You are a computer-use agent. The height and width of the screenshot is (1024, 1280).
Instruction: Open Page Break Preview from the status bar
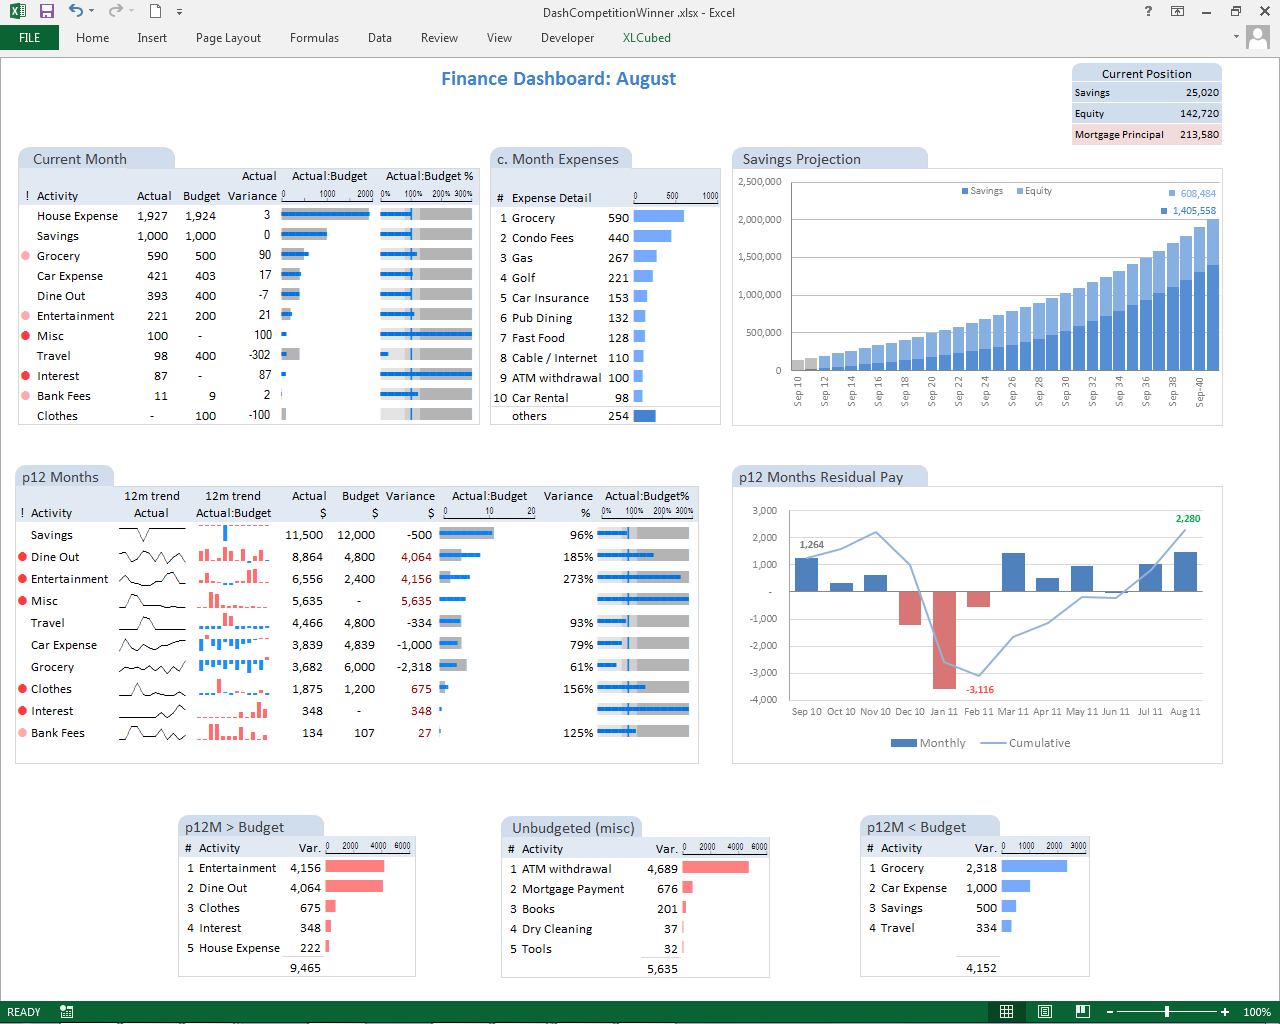click(1082, 1011)
